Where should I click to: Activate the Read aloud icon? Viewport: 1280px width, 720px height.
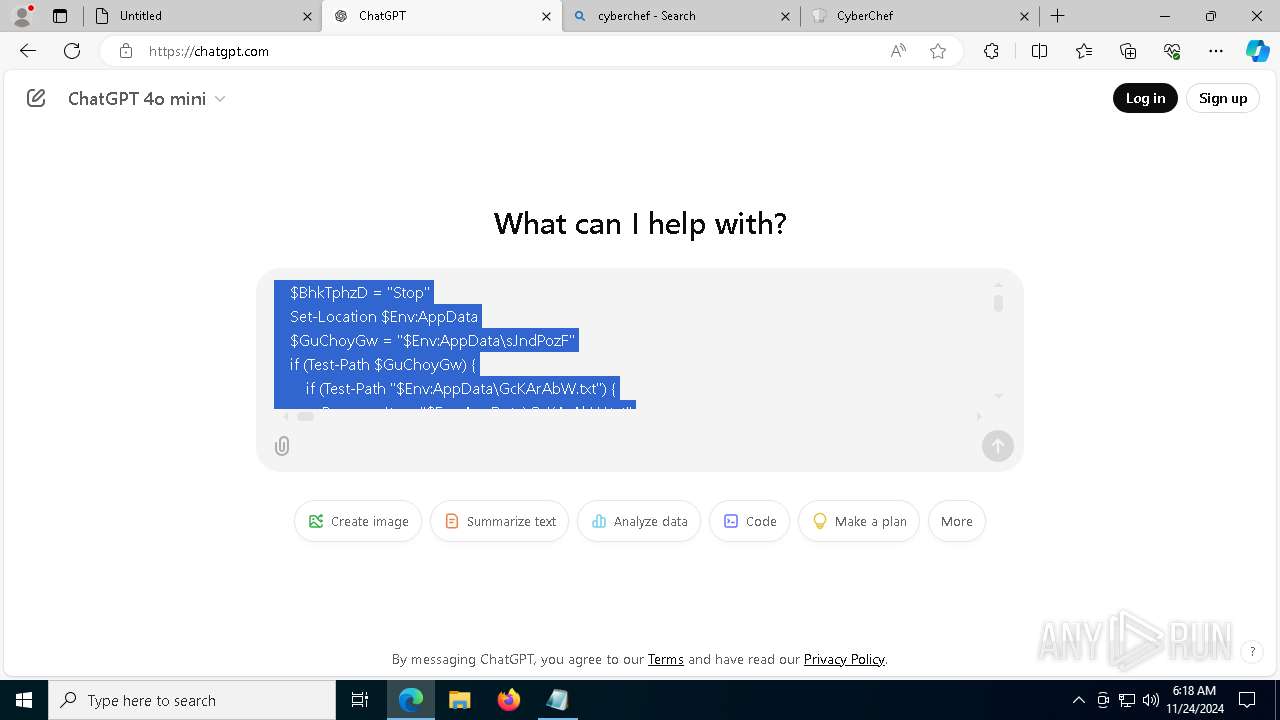tap(898, 51)
